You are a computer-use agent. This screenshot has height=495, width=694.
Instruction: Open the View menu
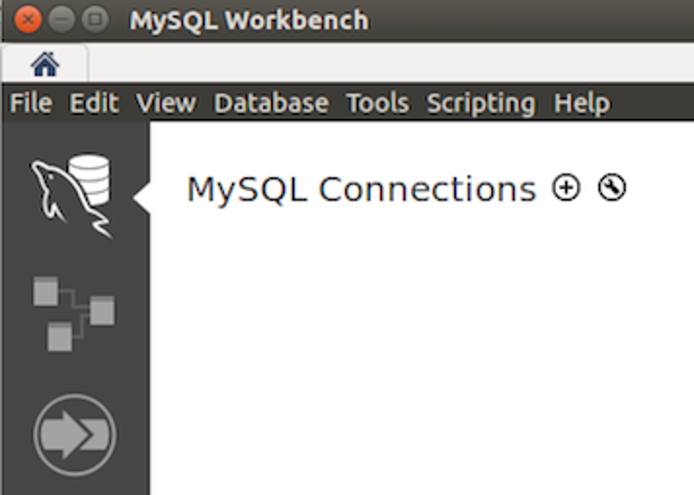(166, 103)
